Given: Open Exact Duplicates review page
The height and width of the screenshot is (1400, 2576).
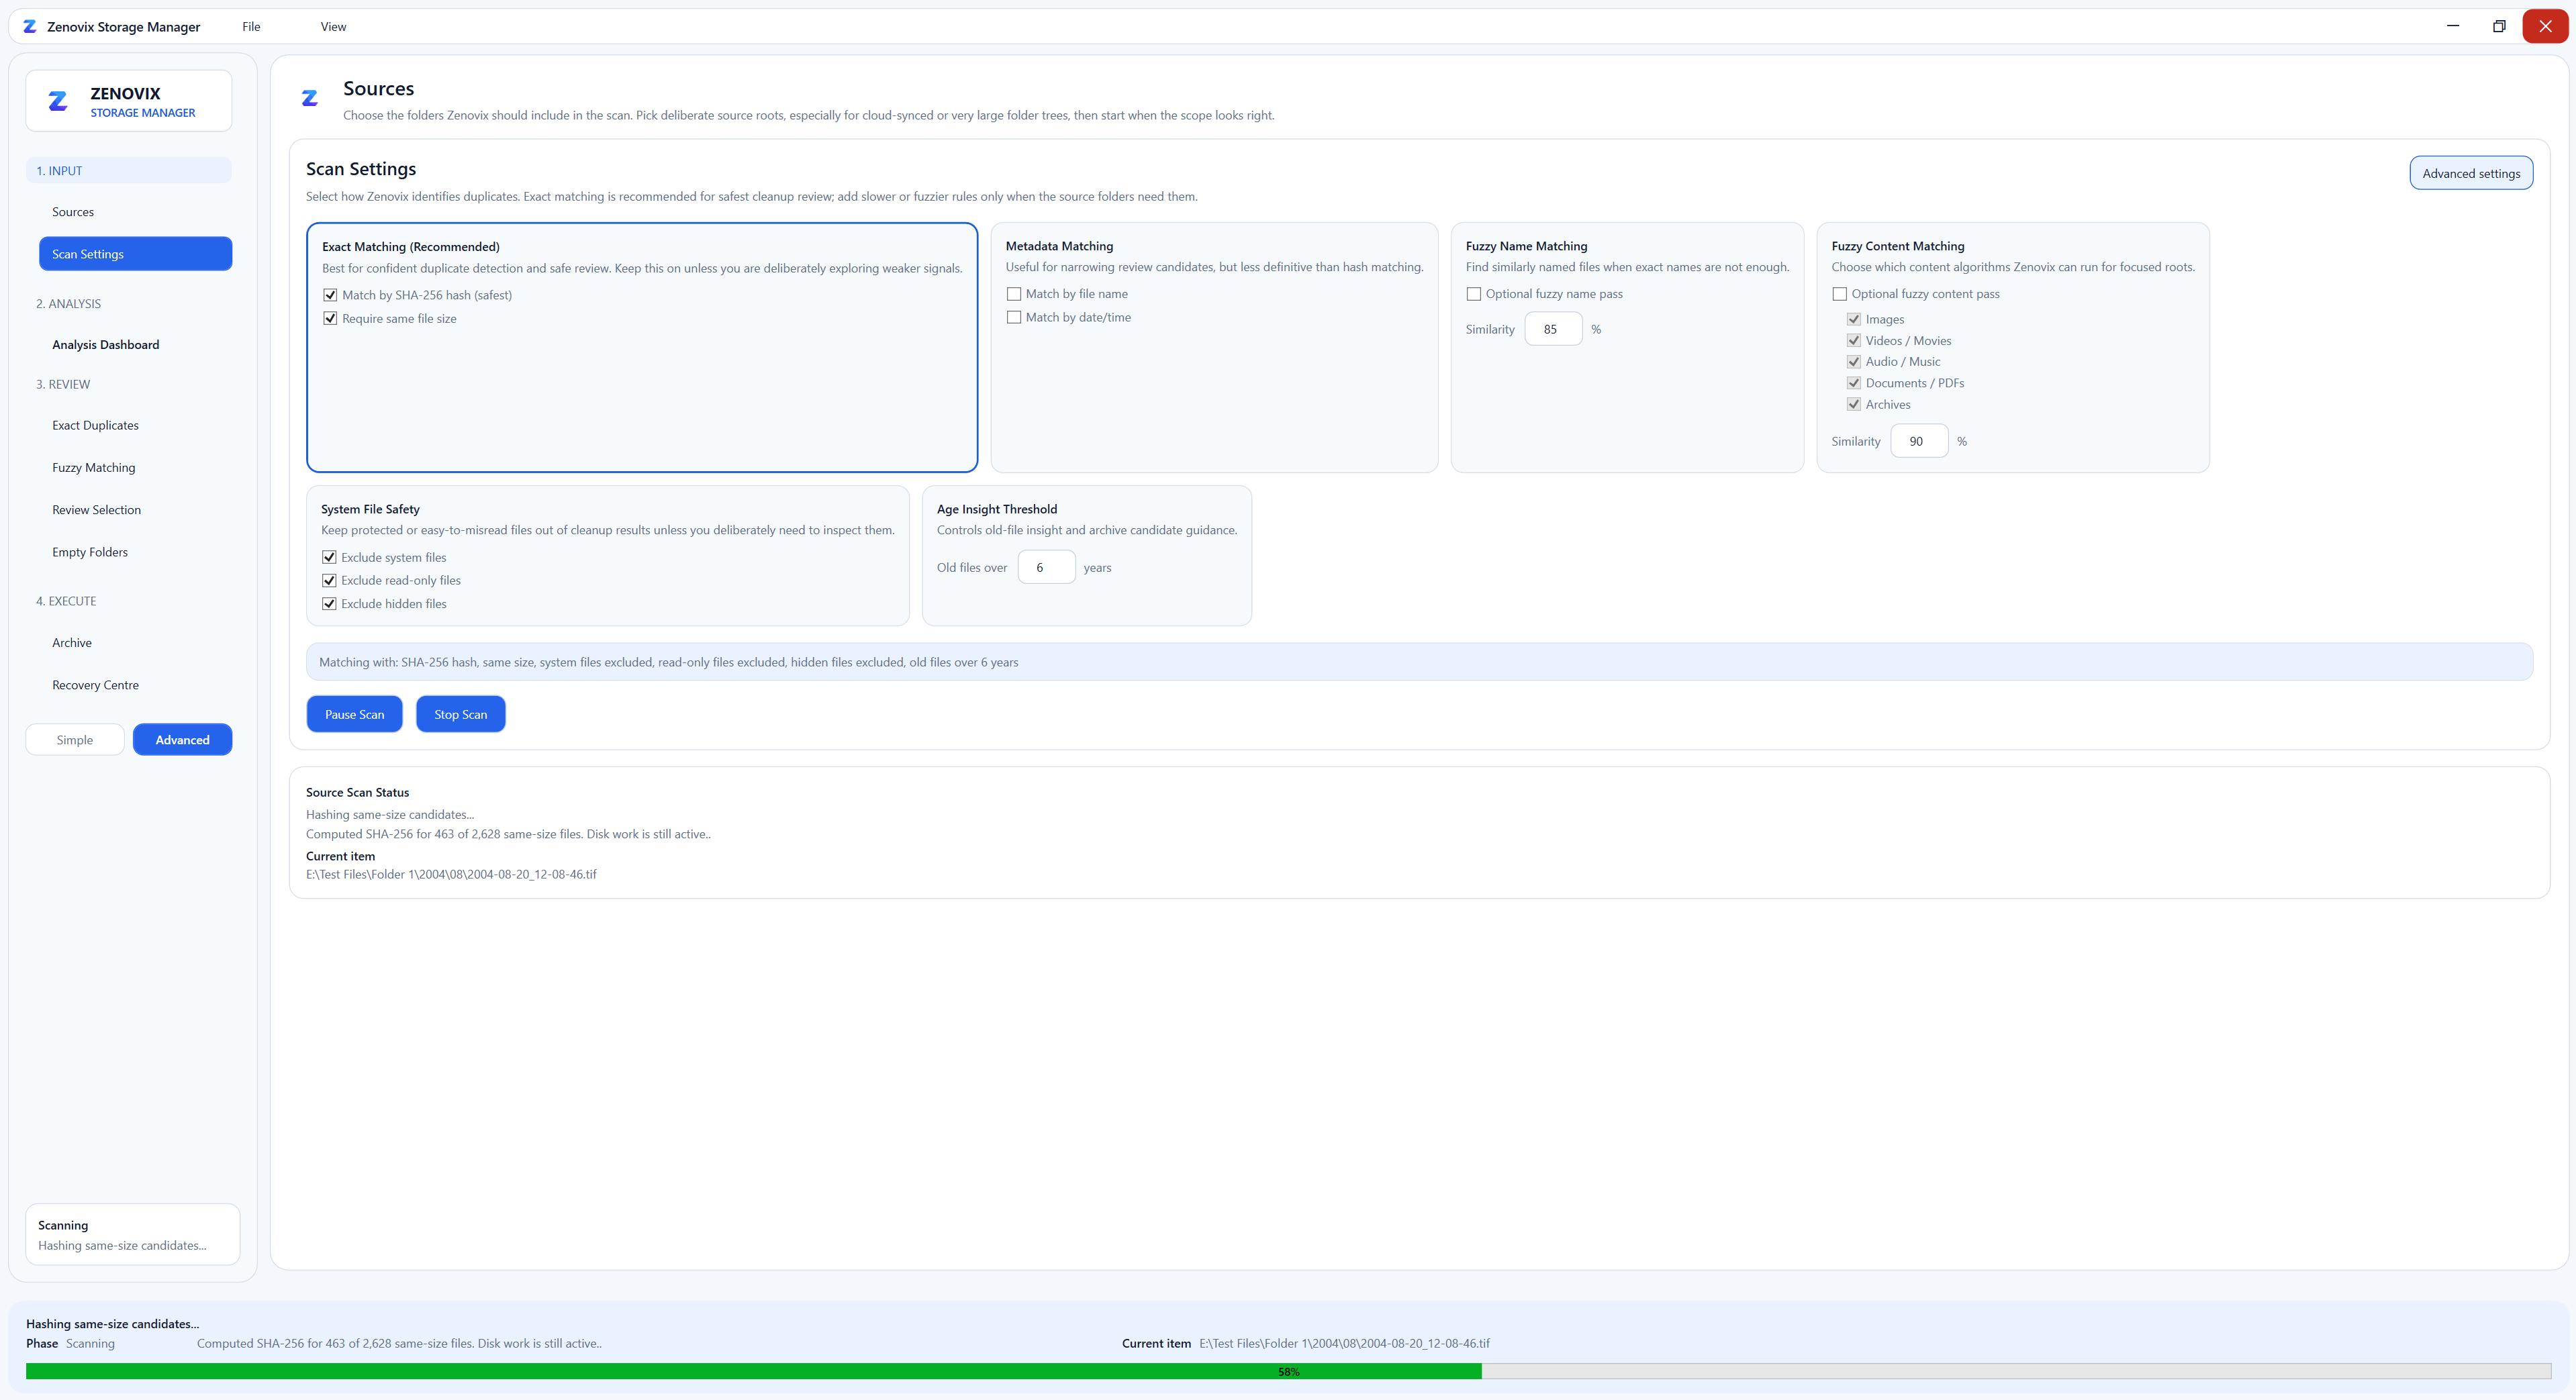Looking at the screenshot, I should click(x=135, y=426).
